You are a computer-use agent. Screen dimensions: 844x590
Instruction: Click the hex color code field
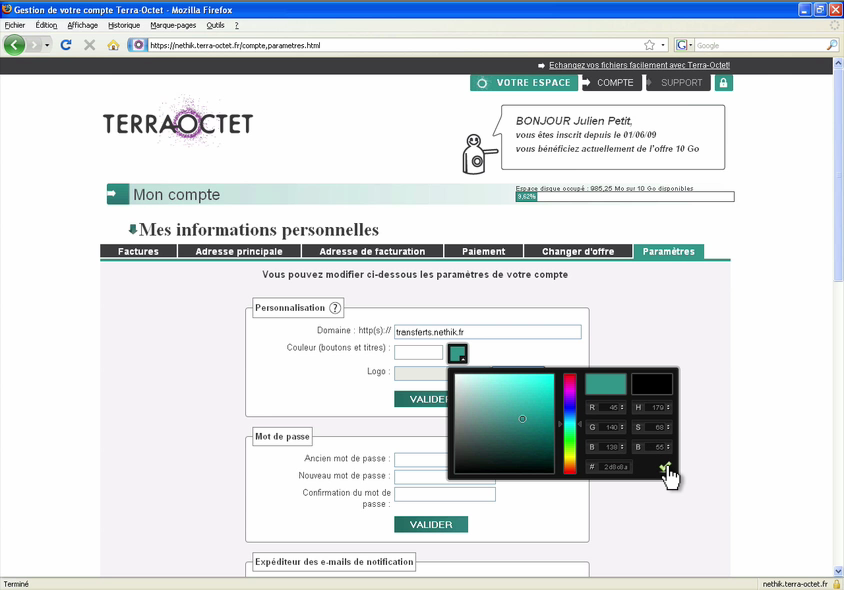pos(609,467)
